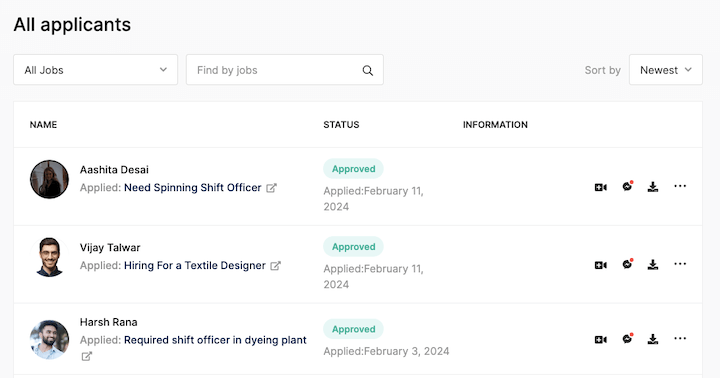Screen dimensions: 720x378
Task: Click Approved badge for Vijay Talwar
Action: (x=354, y=247)
